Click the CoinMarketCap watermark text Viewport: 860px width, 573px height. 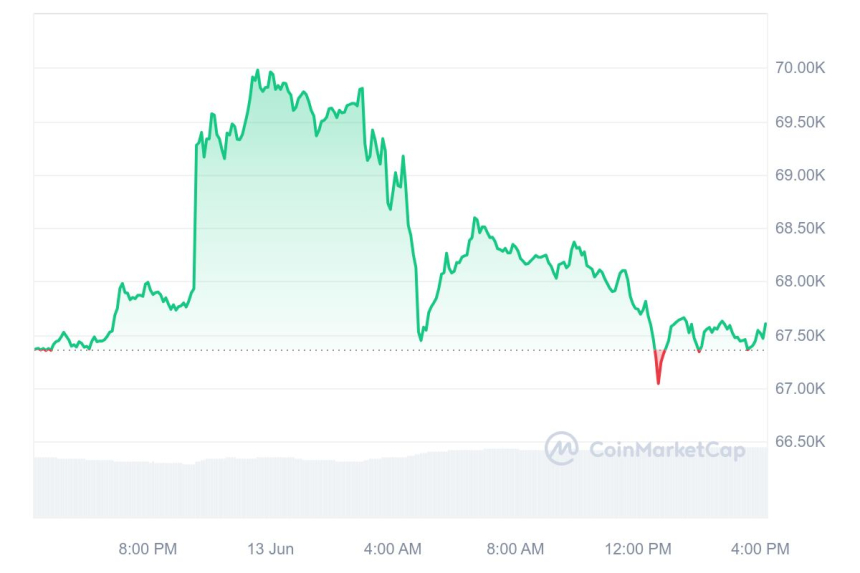coord(667,450)
